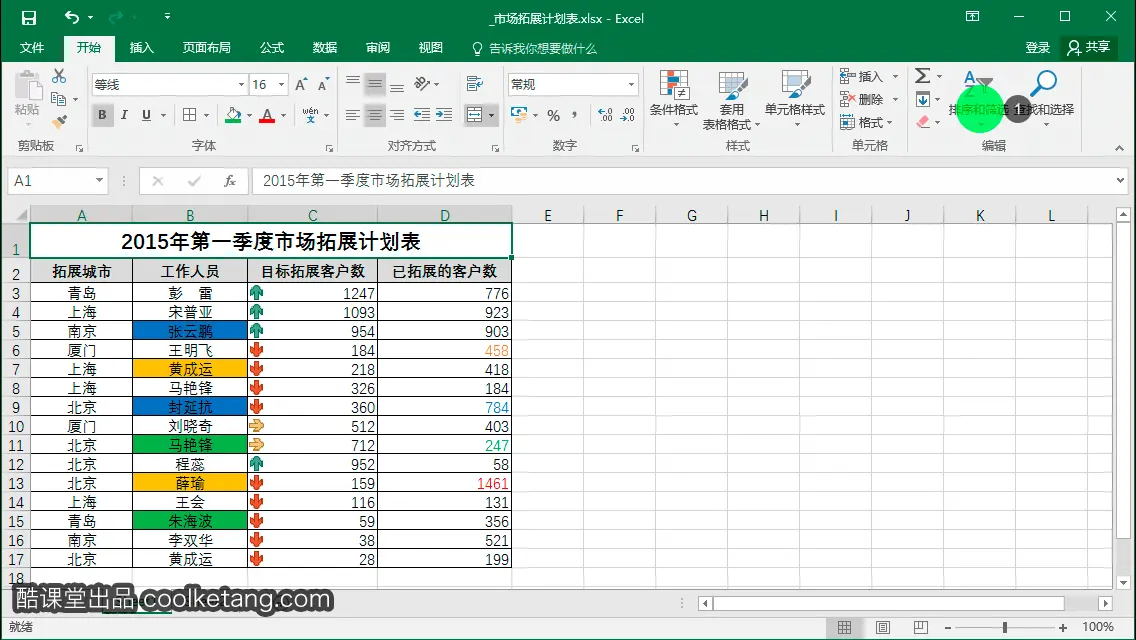The width and height of the screenshot is (1136, 640).
Task: Collapse the ribbon with the chevron
Action: point(1119,148)
